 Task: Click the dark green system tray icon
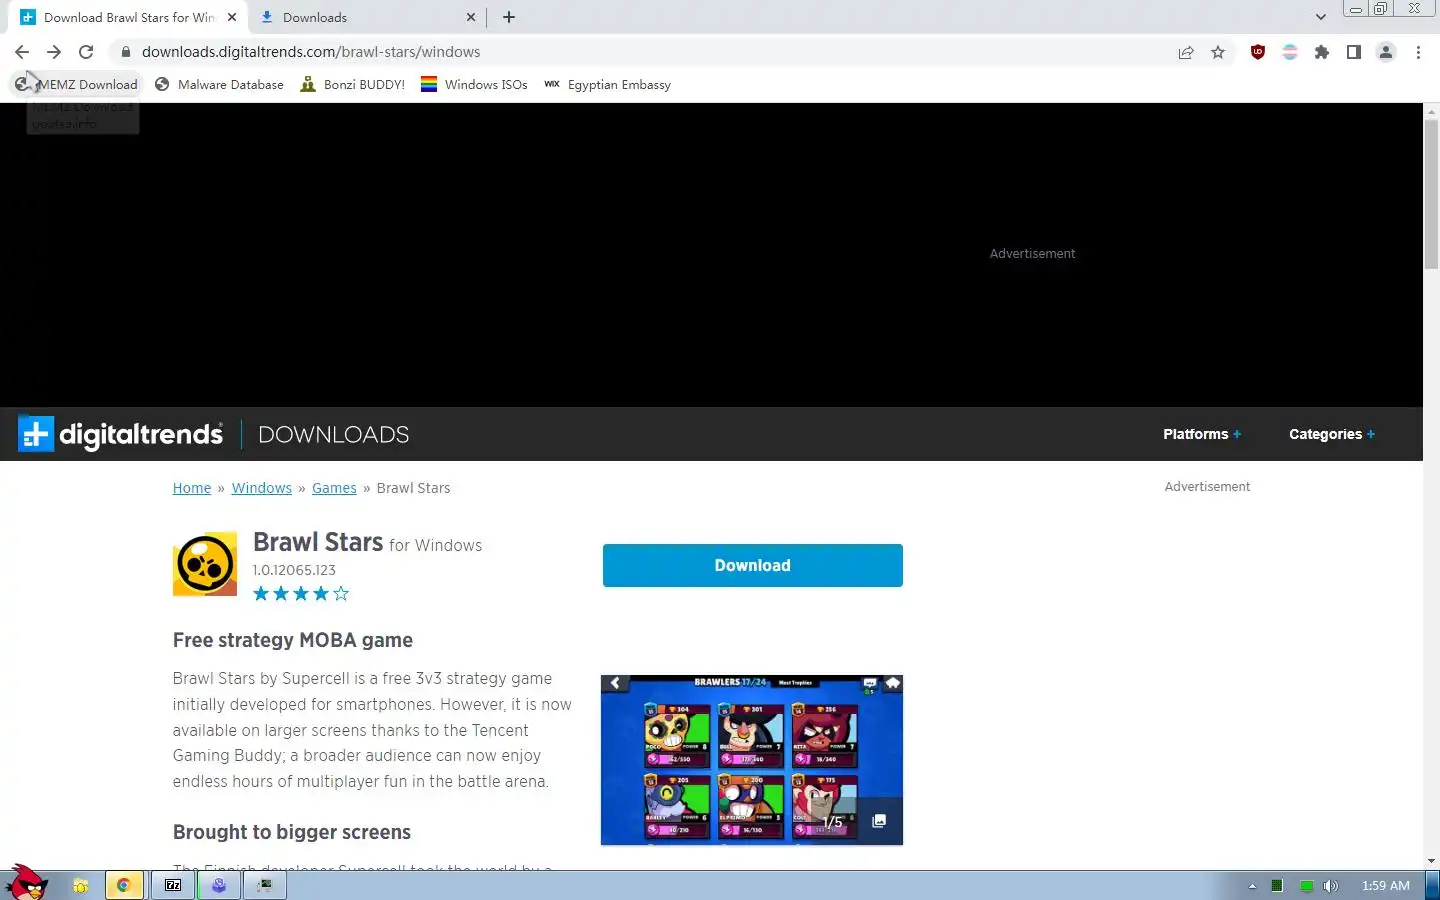point(1277,886)
